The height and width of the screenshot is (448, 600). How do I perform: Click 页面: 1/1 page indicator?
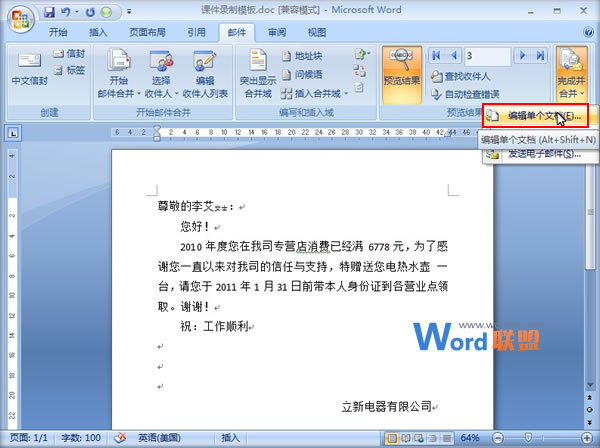pyautogui.click(x=29, y=438)
